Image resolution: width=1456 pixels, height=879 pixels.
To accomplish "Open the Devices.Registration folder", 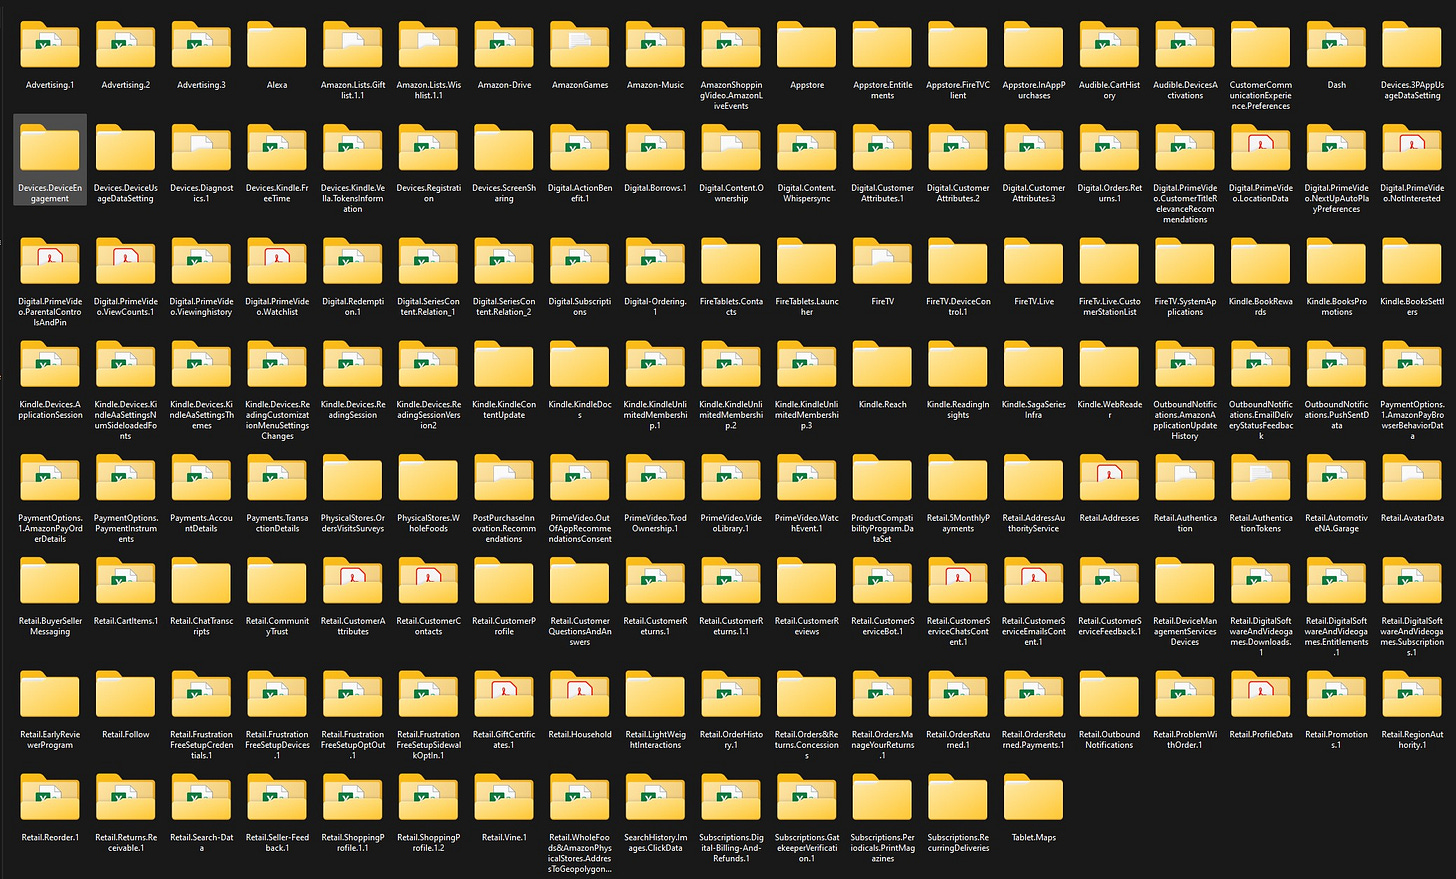I will (x=428, y=150).
